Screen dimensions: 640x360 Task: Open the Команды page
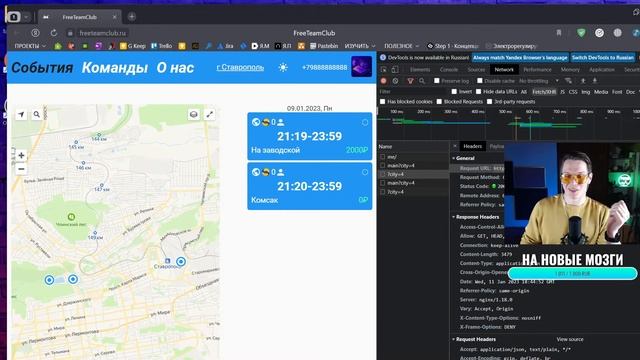point(115,68)
